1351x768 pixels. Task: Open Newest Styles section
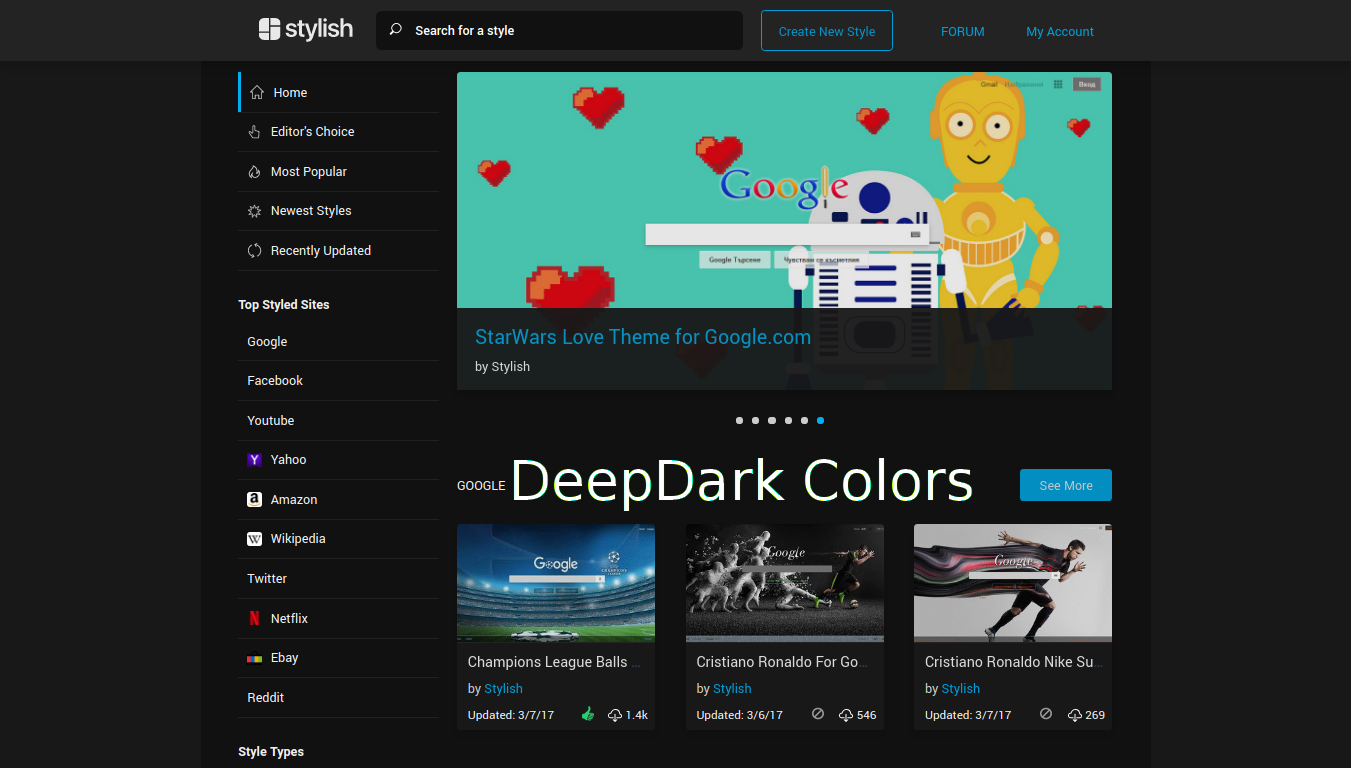(x=338, y=211)
